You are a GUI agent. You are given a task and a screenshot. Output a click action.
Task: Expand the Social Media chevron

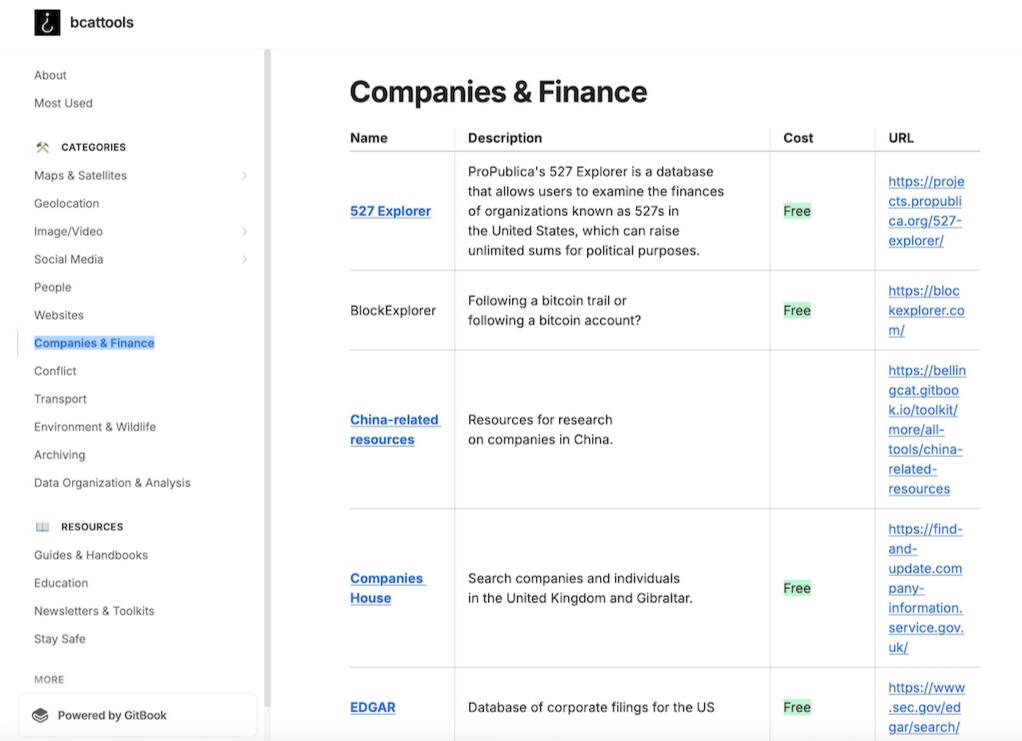(x=244, y=259)
